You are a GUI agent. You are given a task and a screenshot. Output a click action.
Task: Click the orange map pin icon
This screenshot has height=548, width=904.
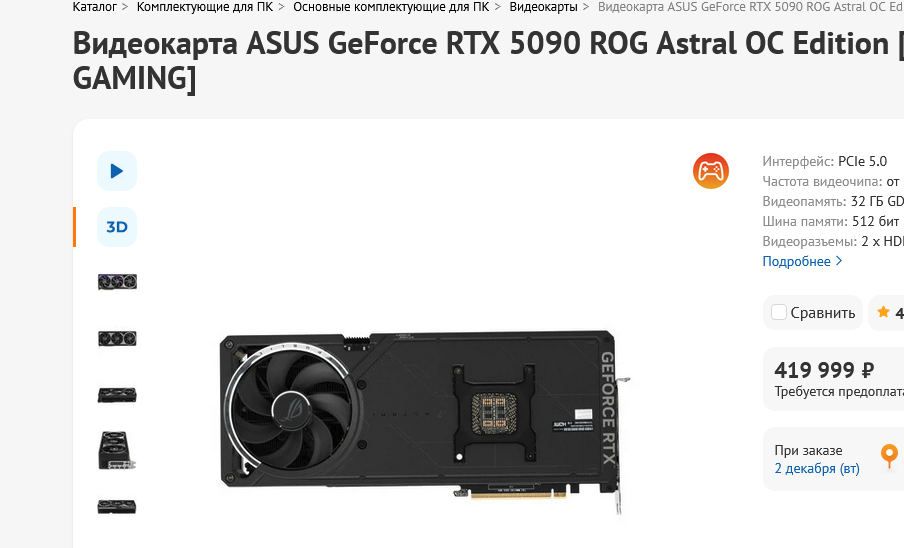[889, 456]
